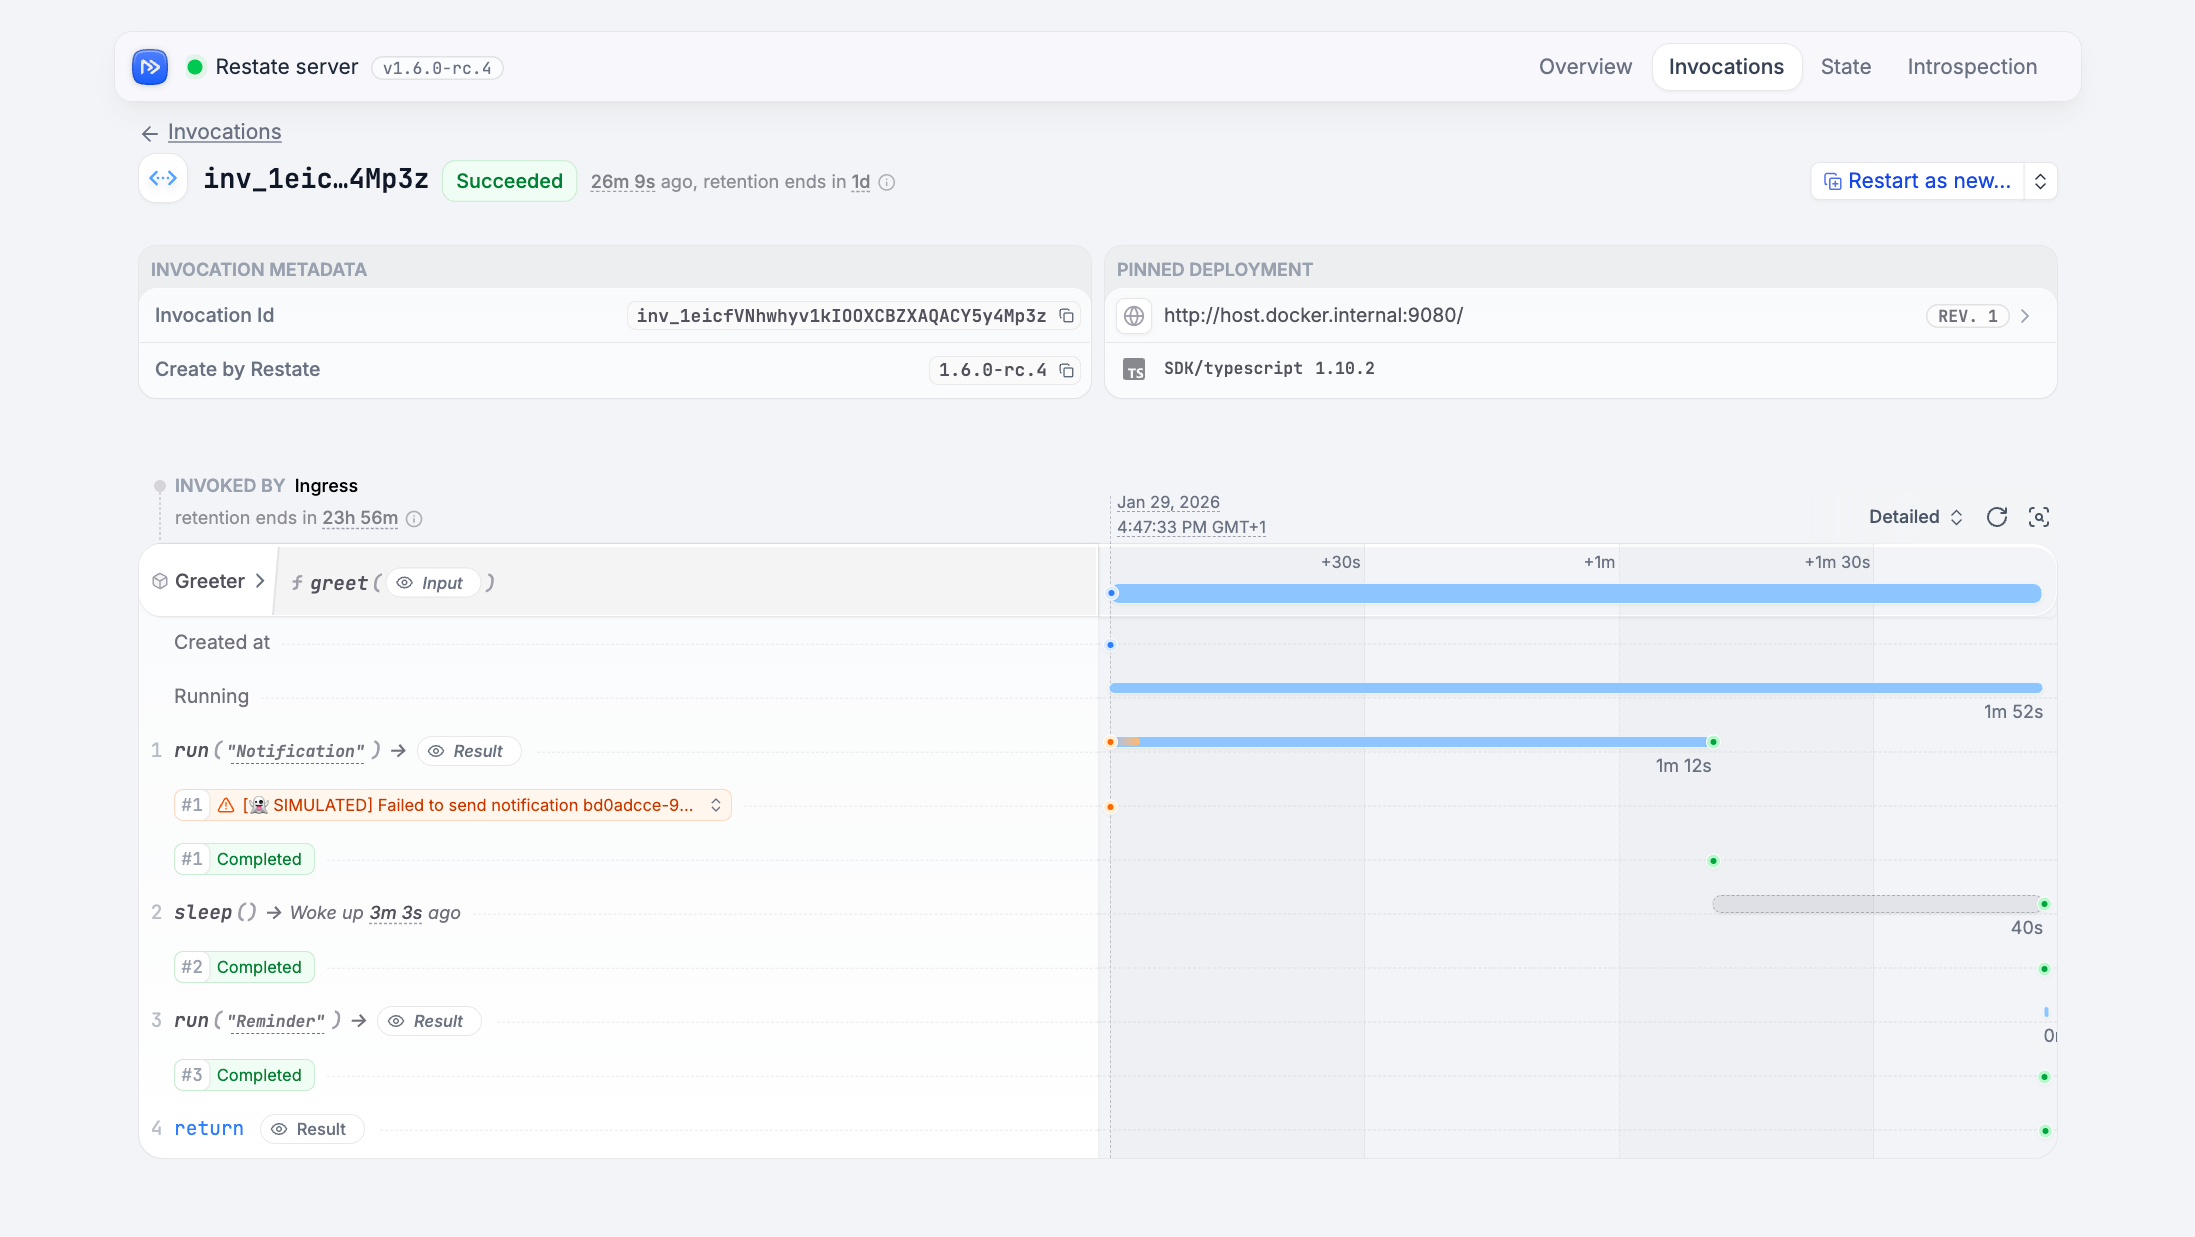Copy the Invocation Id value
The height and width of the screenshot is (1237, 2195).
pyautogui.click(x=1067, y=316)
